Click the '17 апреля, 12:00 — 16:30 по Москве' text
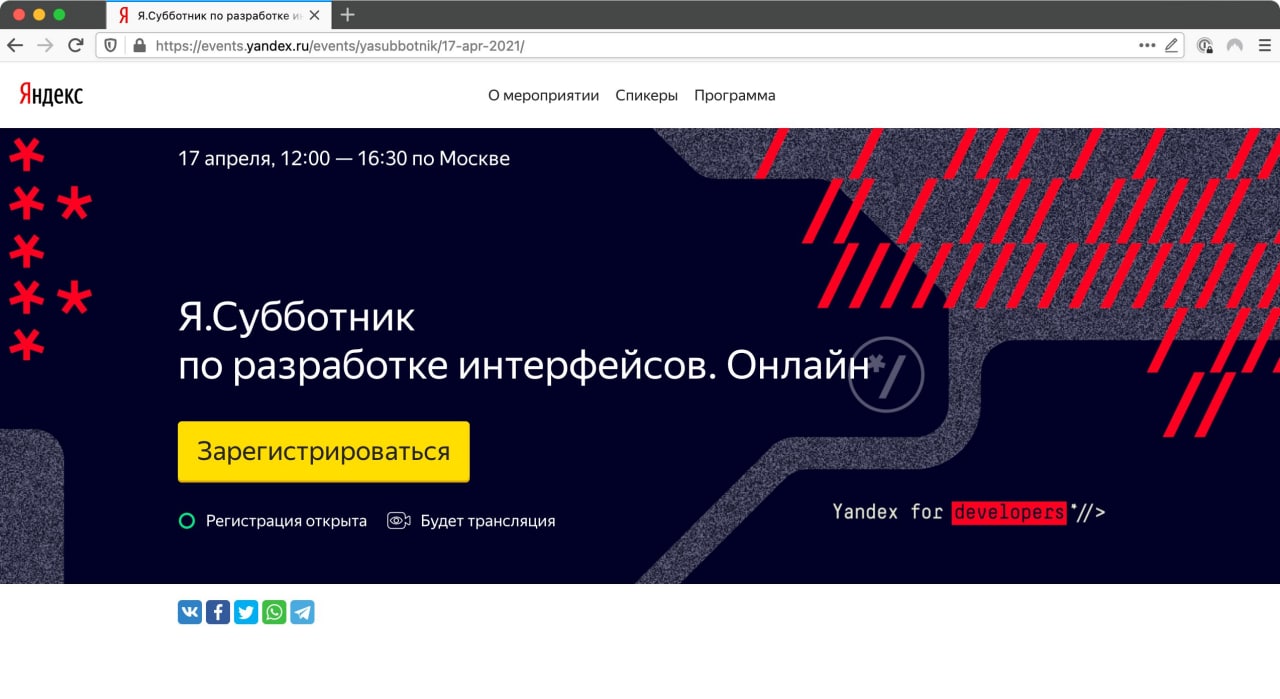Image resolution: width=1280 pixels, height=699 pixels. coord(344,158)
